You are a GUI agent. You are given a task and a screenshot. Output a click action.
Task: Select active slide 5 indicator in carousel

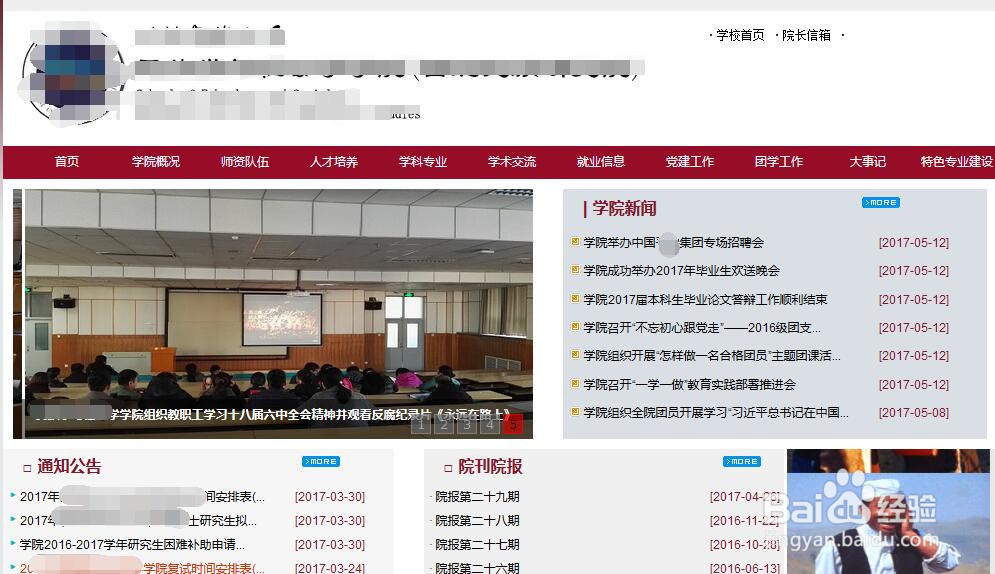click(x=513, y=424)
